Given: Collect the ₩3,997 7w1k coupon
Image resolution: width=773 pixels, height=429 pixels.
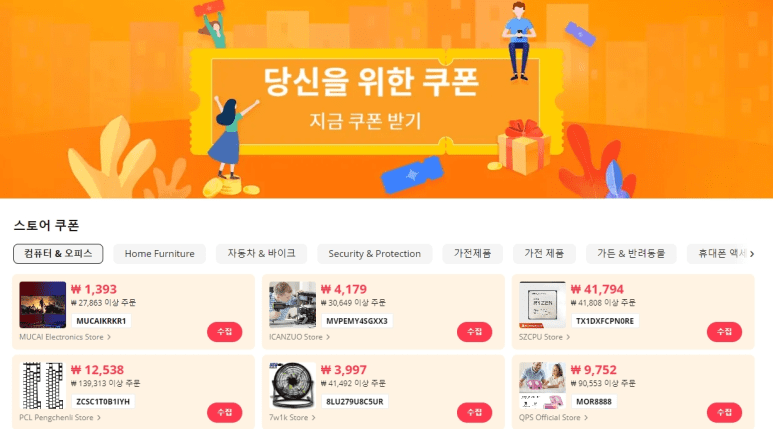Looking at the screenshot, I should (474, 412).
